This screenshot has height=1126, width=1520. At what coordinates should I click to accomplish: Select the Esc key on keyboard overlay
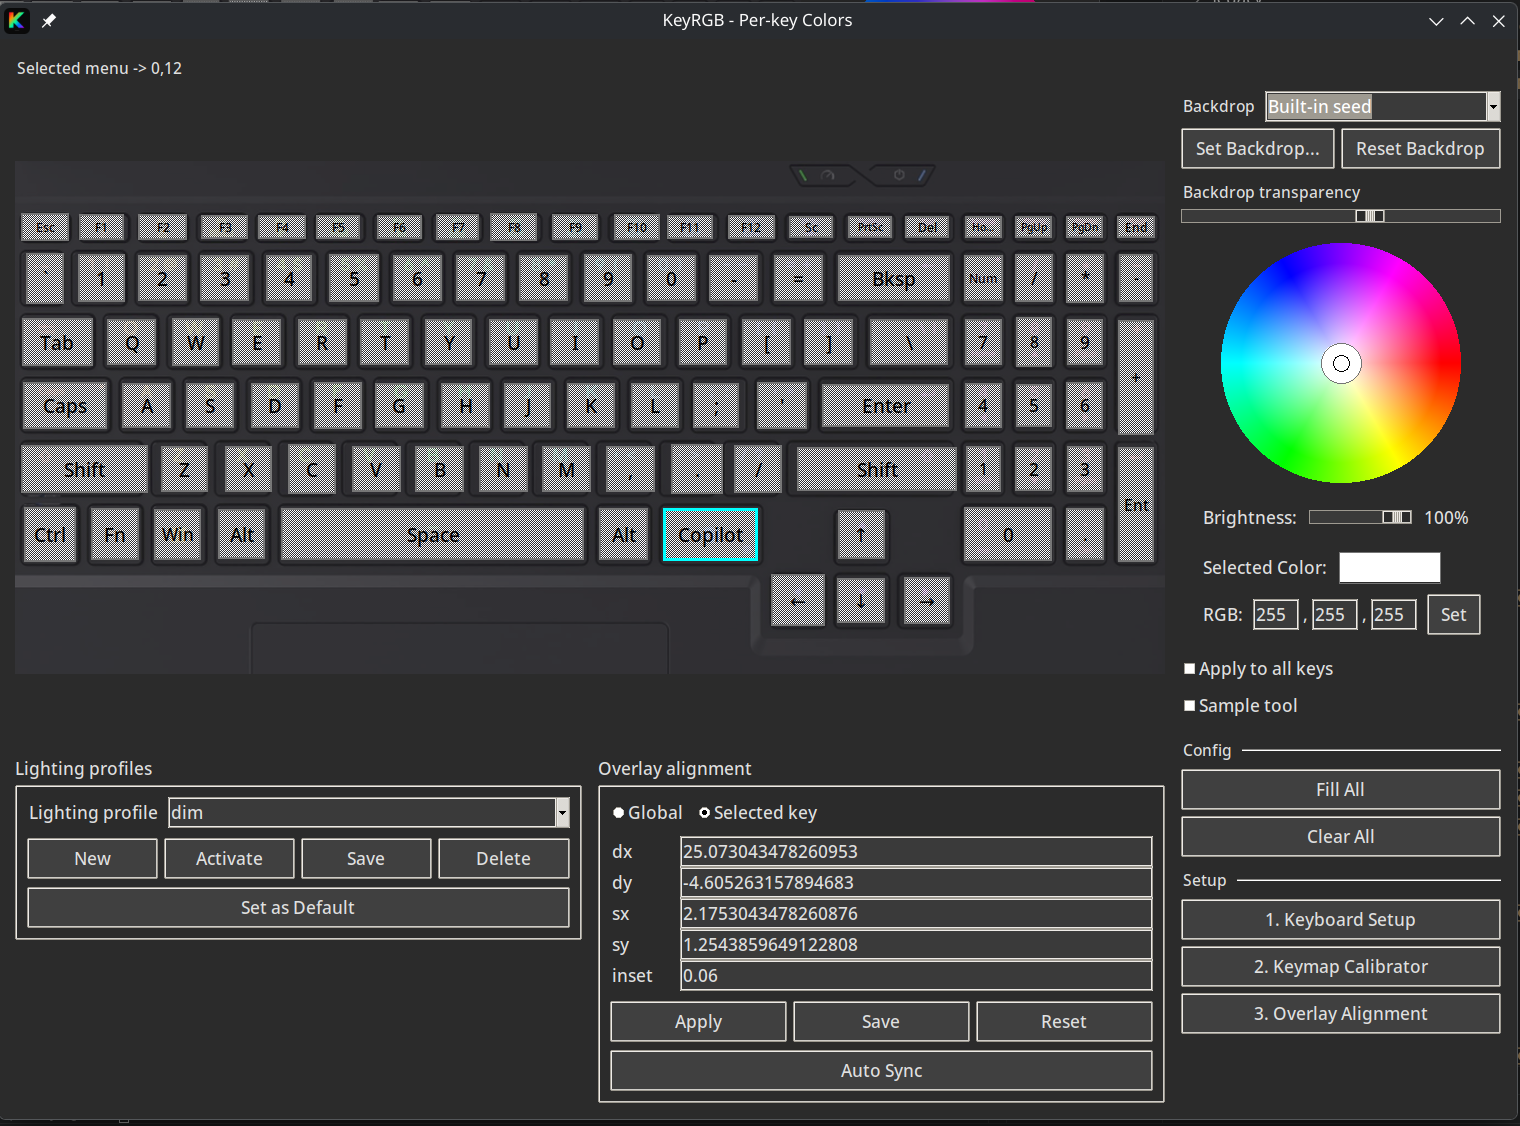point(45,227)
